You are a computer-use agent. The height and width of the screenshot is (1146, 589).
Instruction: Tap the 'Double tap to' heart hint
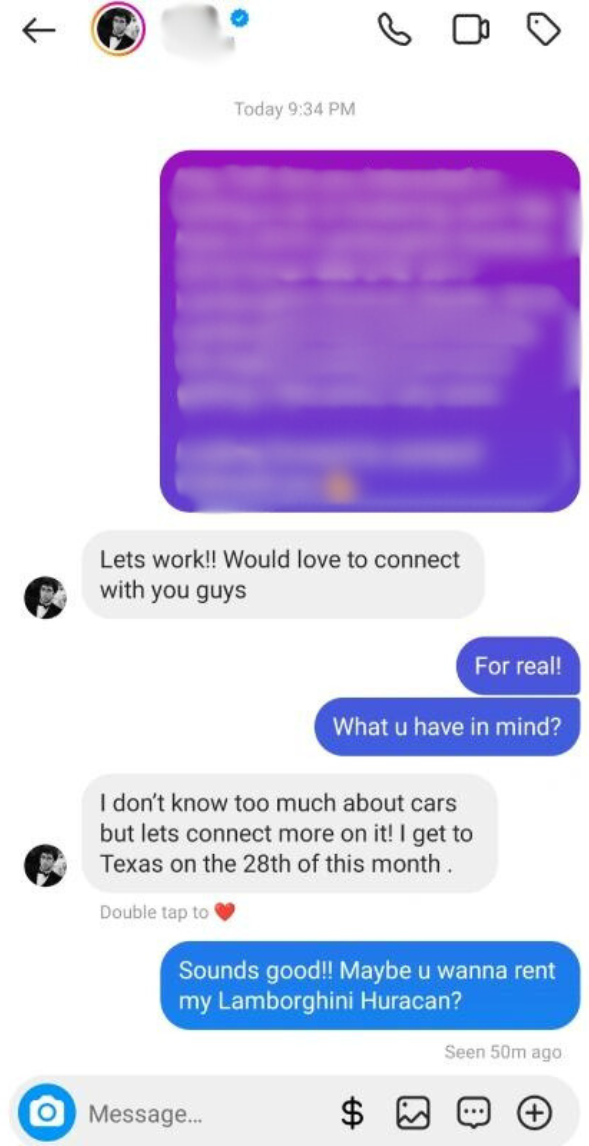167,912
